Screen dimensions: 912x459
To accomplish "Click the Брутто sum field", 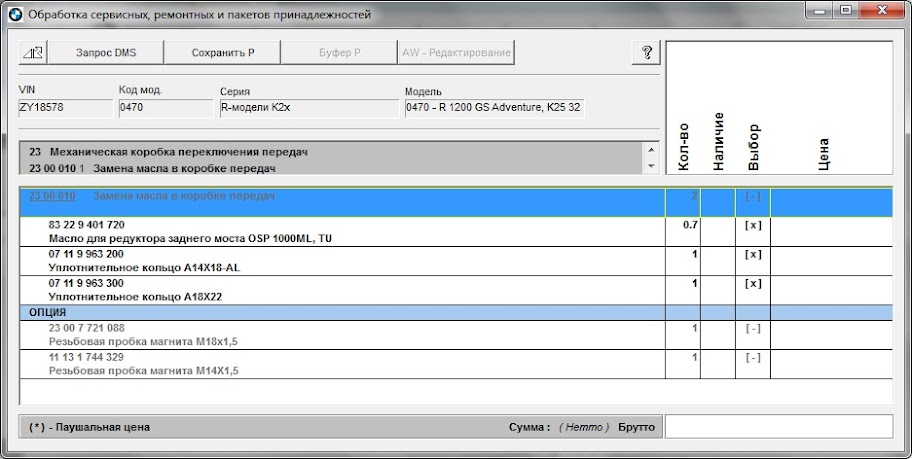I will pyautogui.click(x=778, y=427).
